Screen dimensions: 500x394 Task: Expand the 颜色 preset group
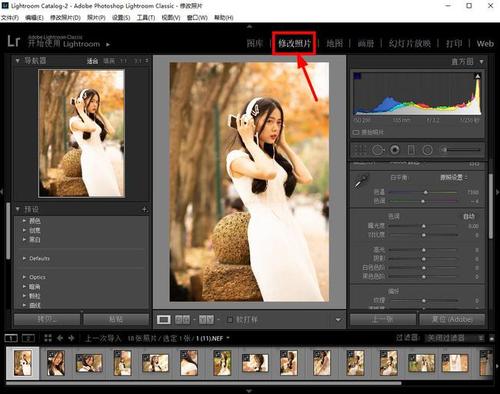[24, 221]
